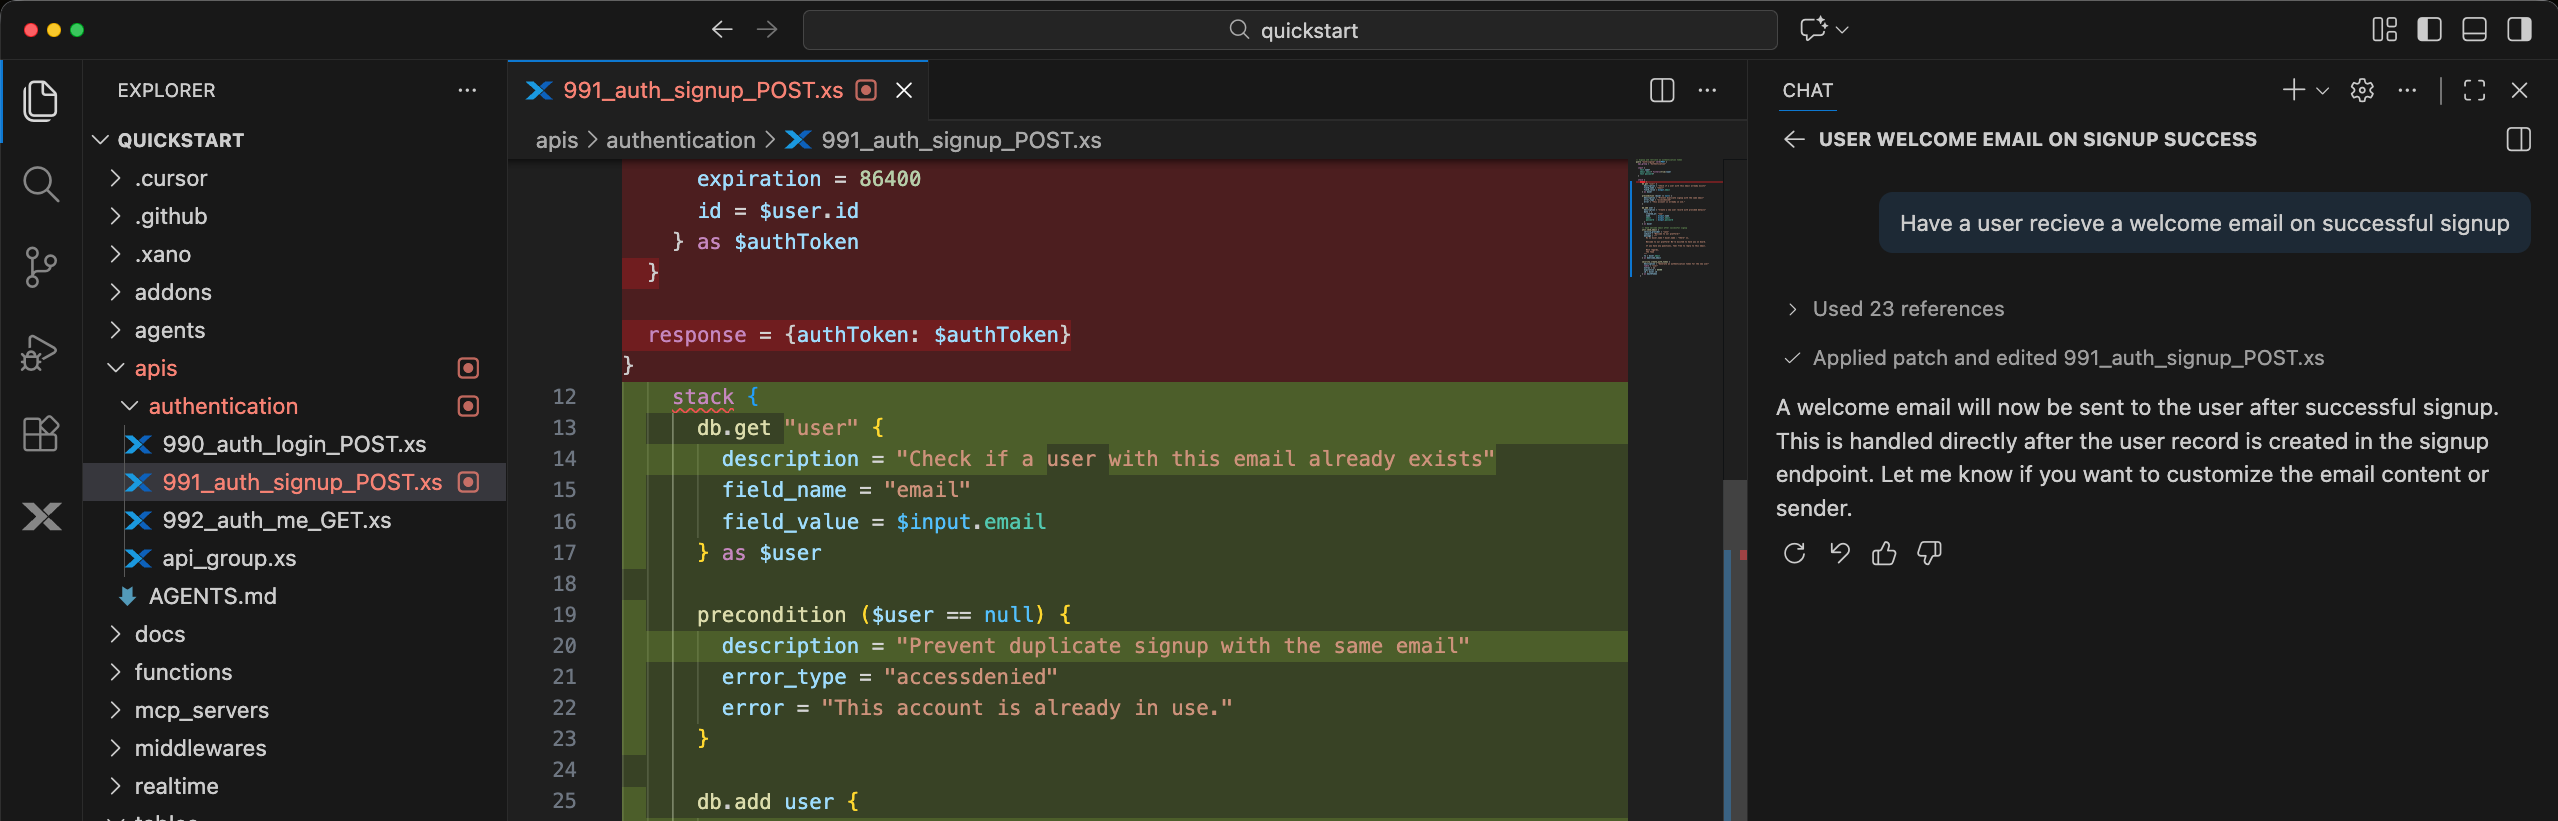The width and height of the screenshot is (2558, 821).
Task: Click the quickstart command center search box
Action: click(1290, 30)
